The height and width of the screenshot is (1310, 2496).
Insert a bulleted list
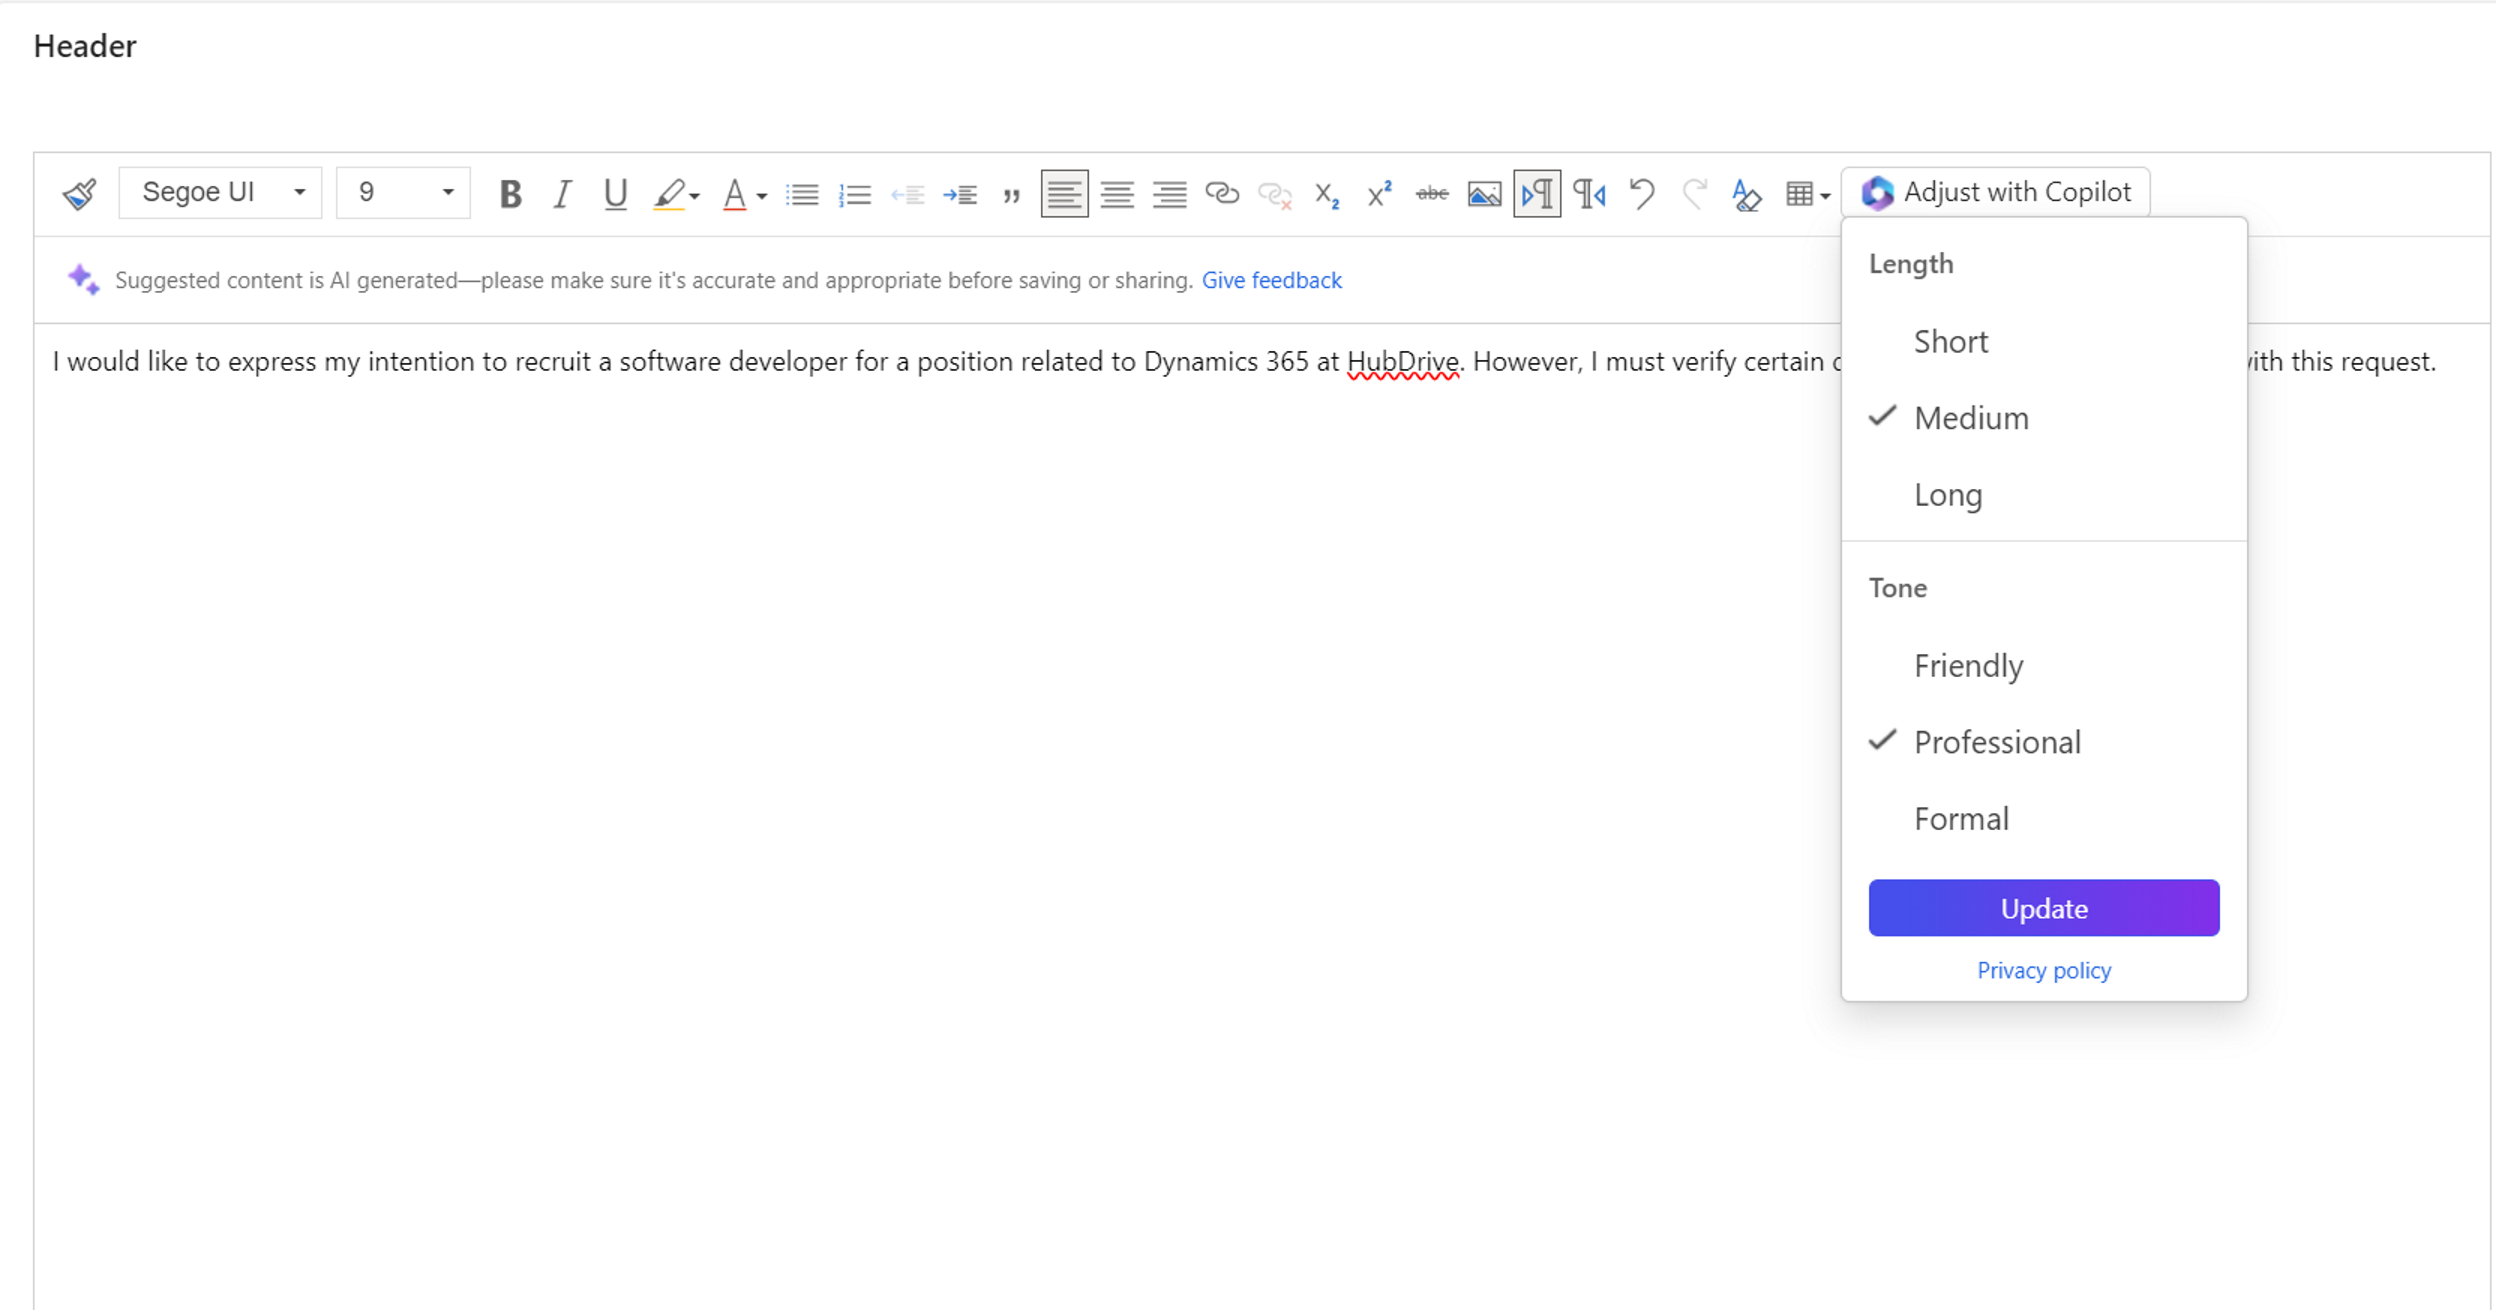point(802,193)
